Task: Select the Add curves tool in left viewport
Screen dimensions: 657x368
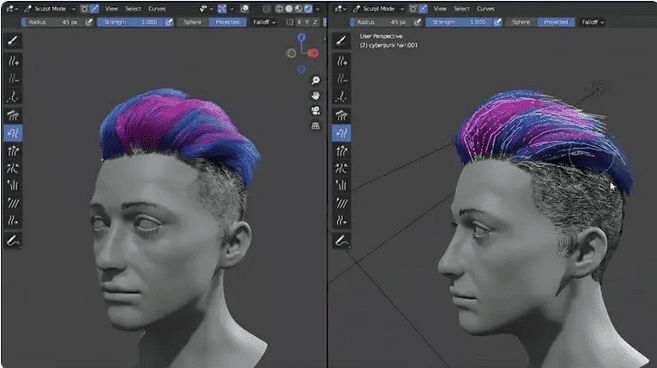Action: click(x=13, y=61)
